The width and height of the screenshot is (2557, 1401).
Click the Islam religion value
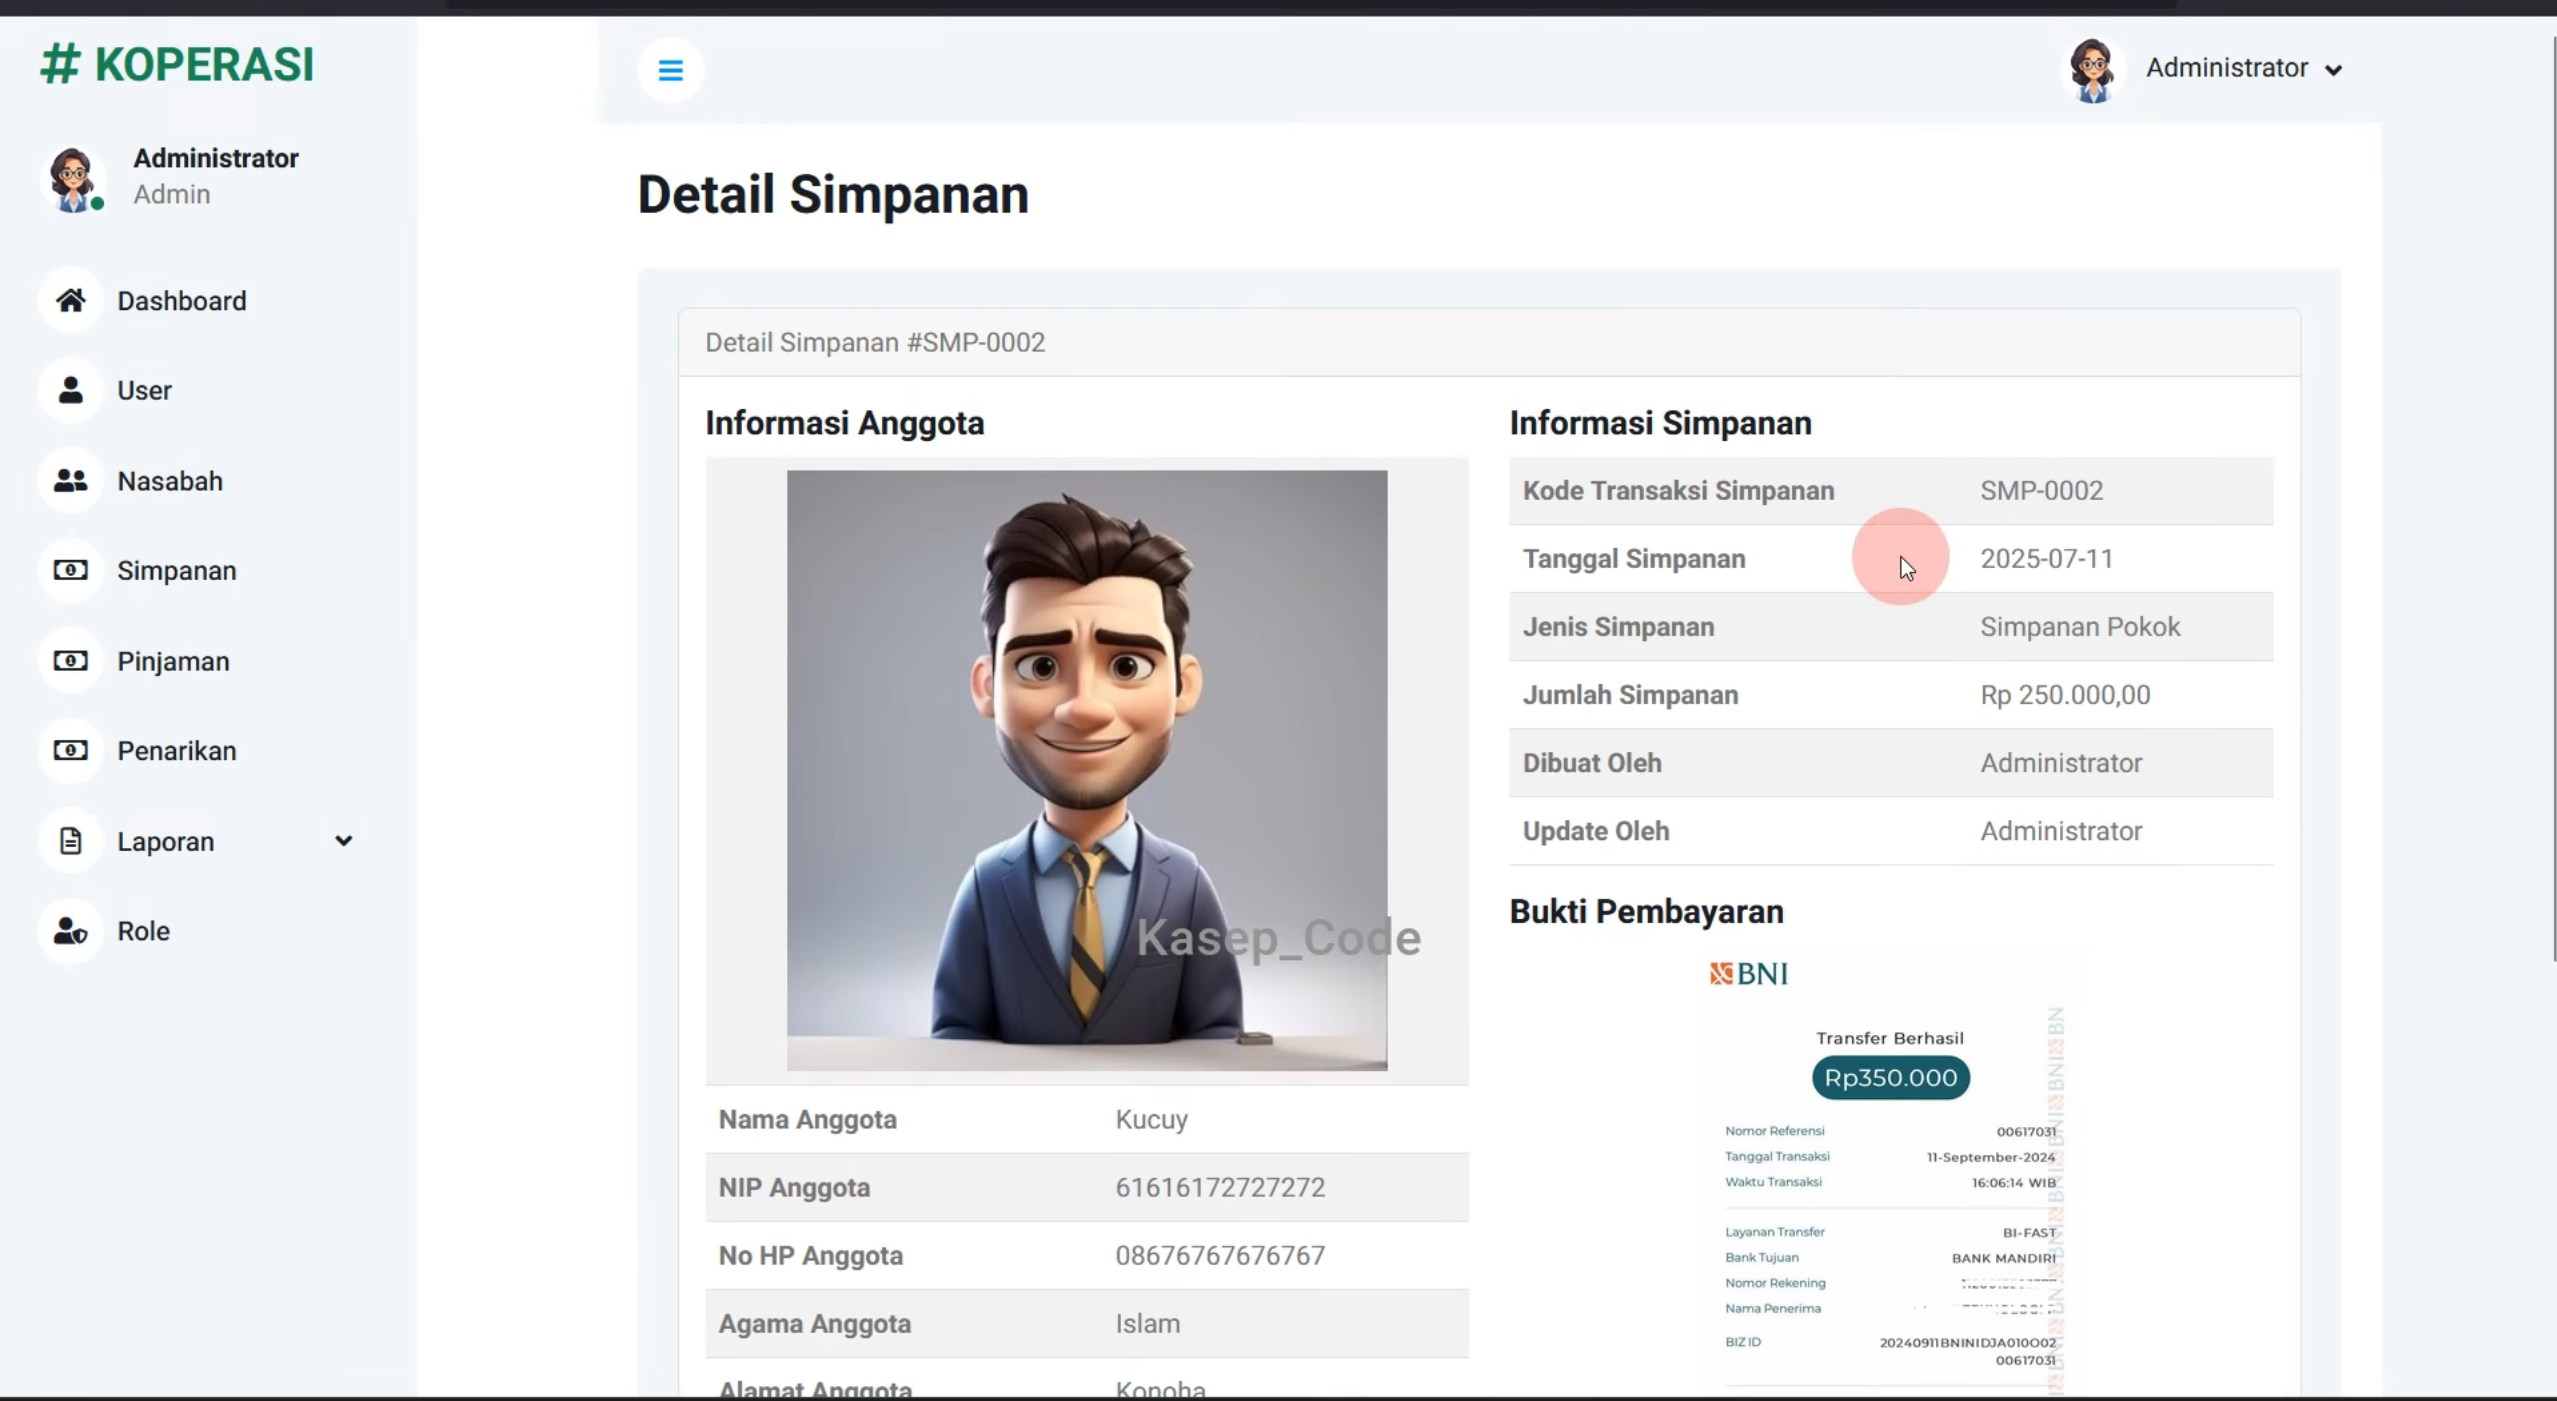point(1147,1324)
